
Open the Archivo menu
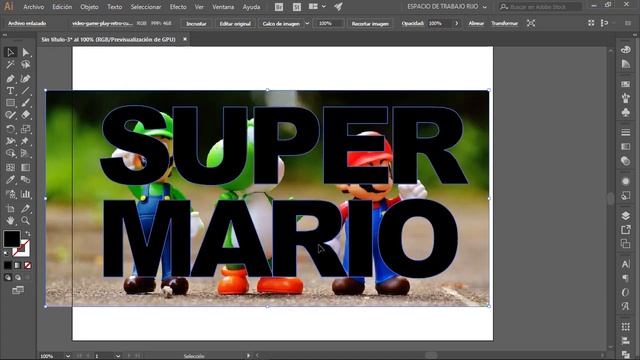tap(33, 7)
